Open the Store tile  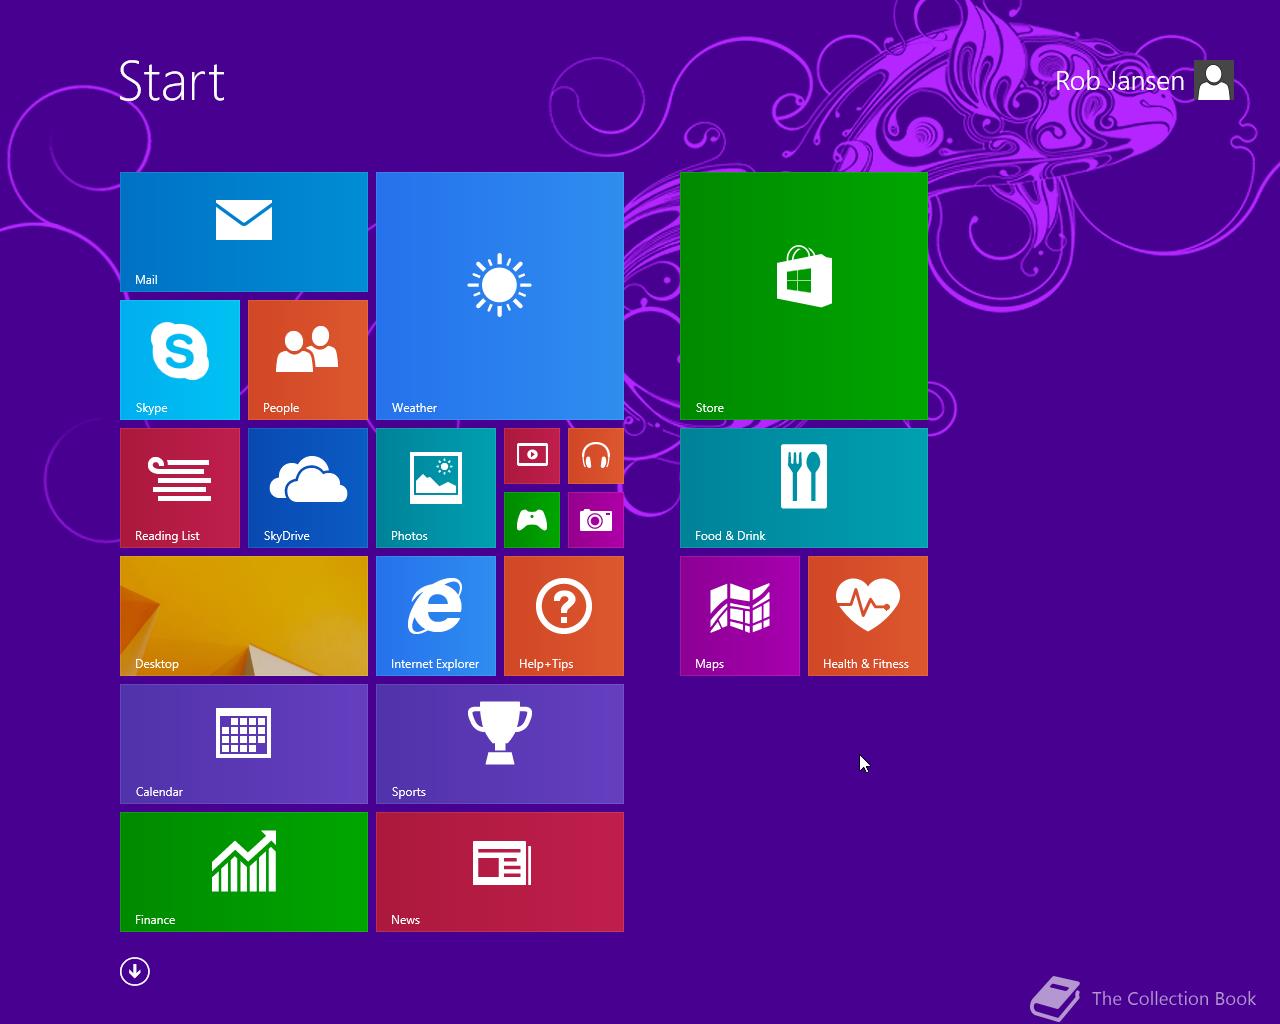click(x=804, y=296)
